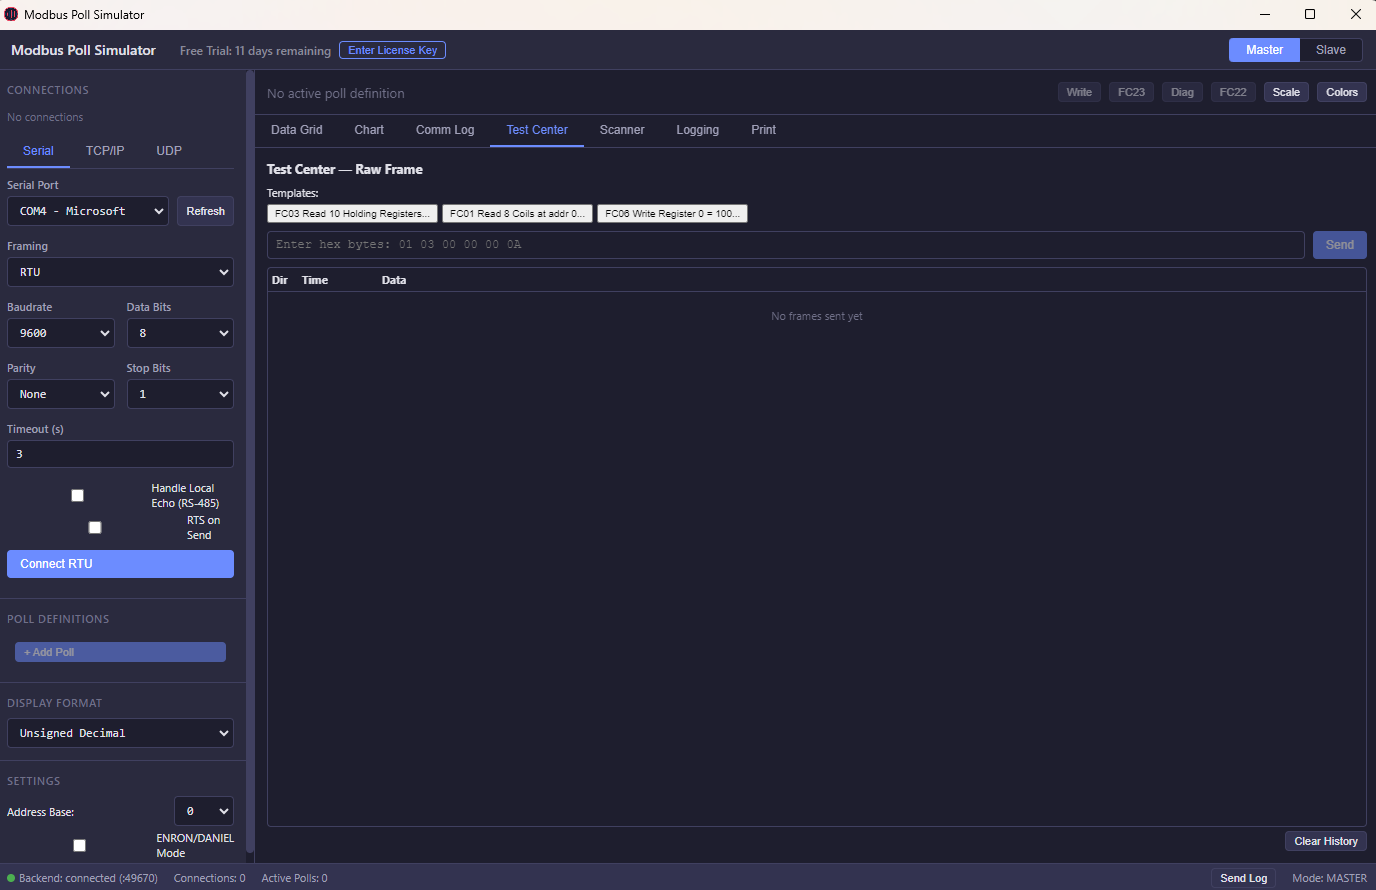Image resolution: width=1376 pixels, height=890 pixels.
Task: Enable Handle Local Echo (RS-485)
Action: pos(77,495)
